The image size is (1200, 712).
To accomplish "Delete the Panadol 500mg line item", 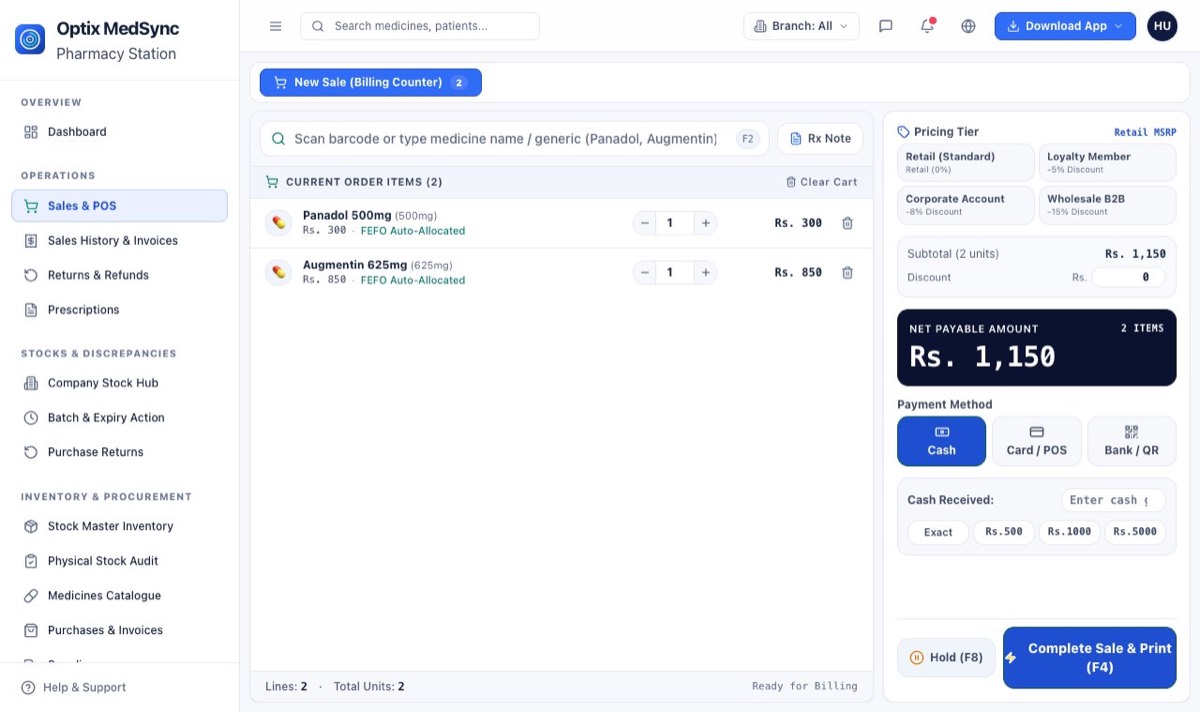I will pos(847,223).
